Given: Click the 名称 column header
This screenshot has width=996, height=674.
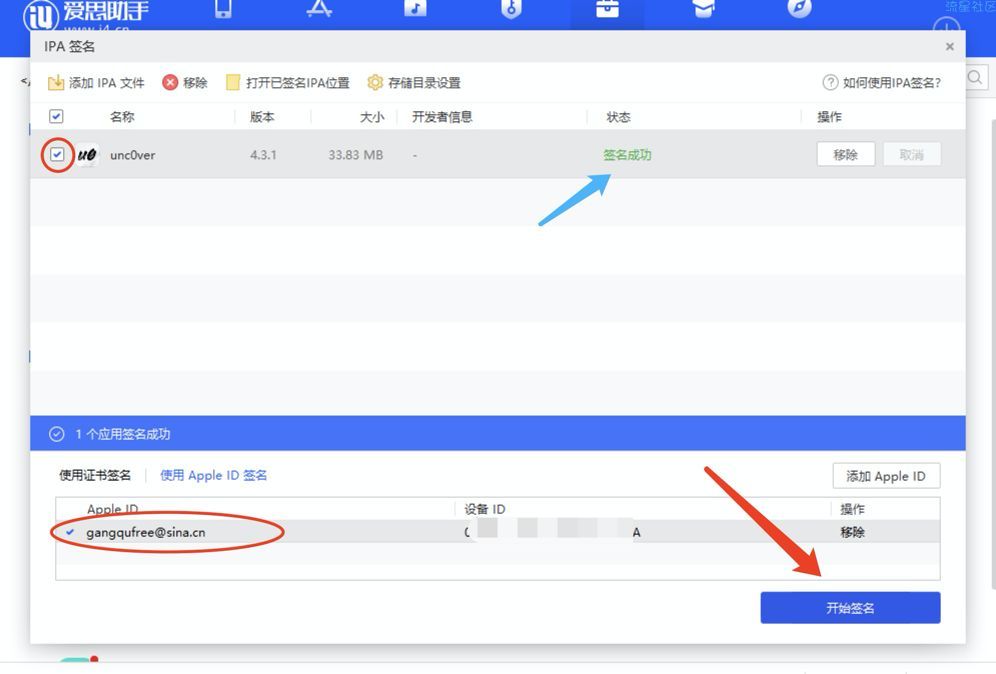Looking at the screenshot, I should (122, 117).
